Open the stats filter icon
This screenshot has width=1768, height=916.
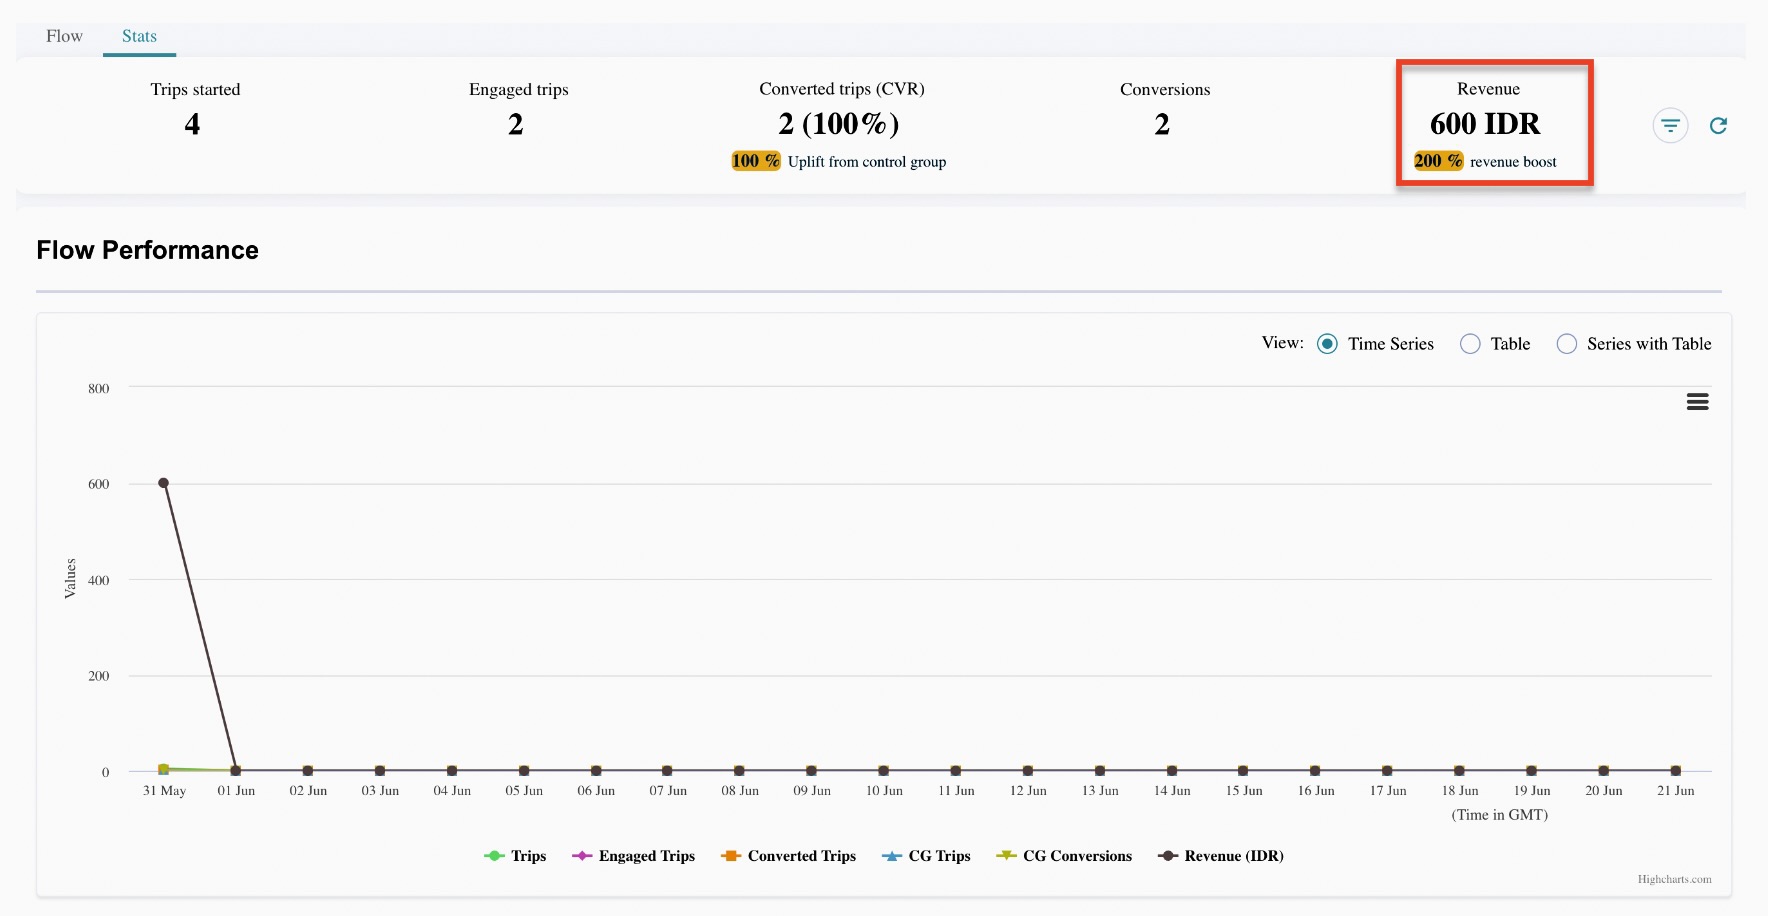click(1670, 126)
